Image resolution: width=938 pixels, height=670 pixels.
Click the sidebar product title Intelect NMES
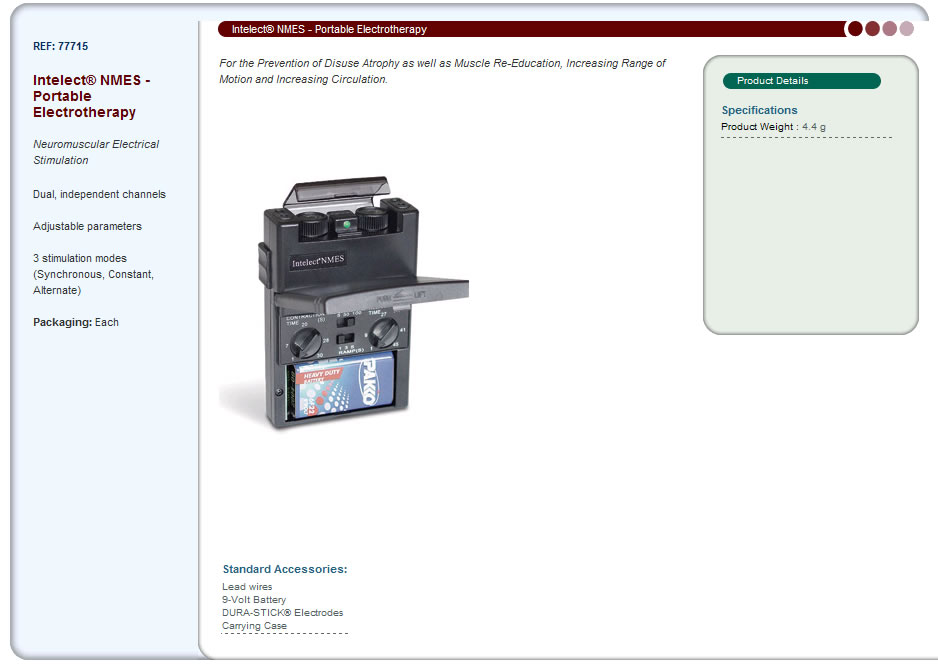pyautogui.click(x=92, y=96)
